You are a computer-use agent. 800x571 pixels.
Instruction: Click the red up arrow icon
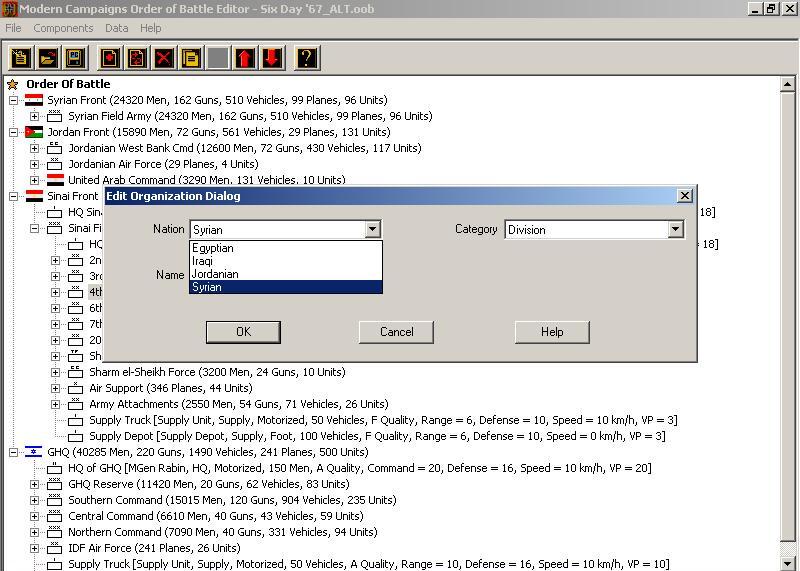pyautogui.click(x=245, y=57)
